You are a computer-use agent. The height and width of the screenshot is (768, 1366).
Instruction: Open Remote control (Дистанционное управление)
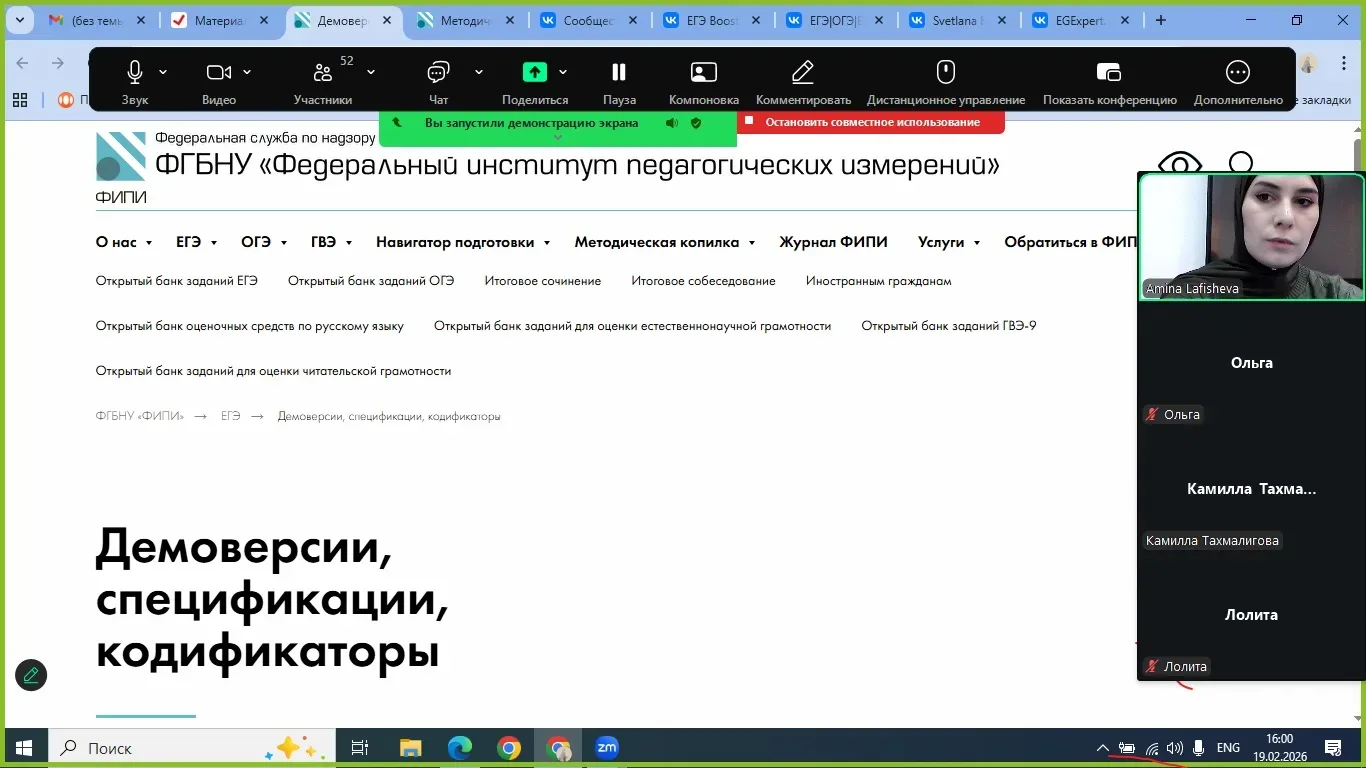(945, 73)
